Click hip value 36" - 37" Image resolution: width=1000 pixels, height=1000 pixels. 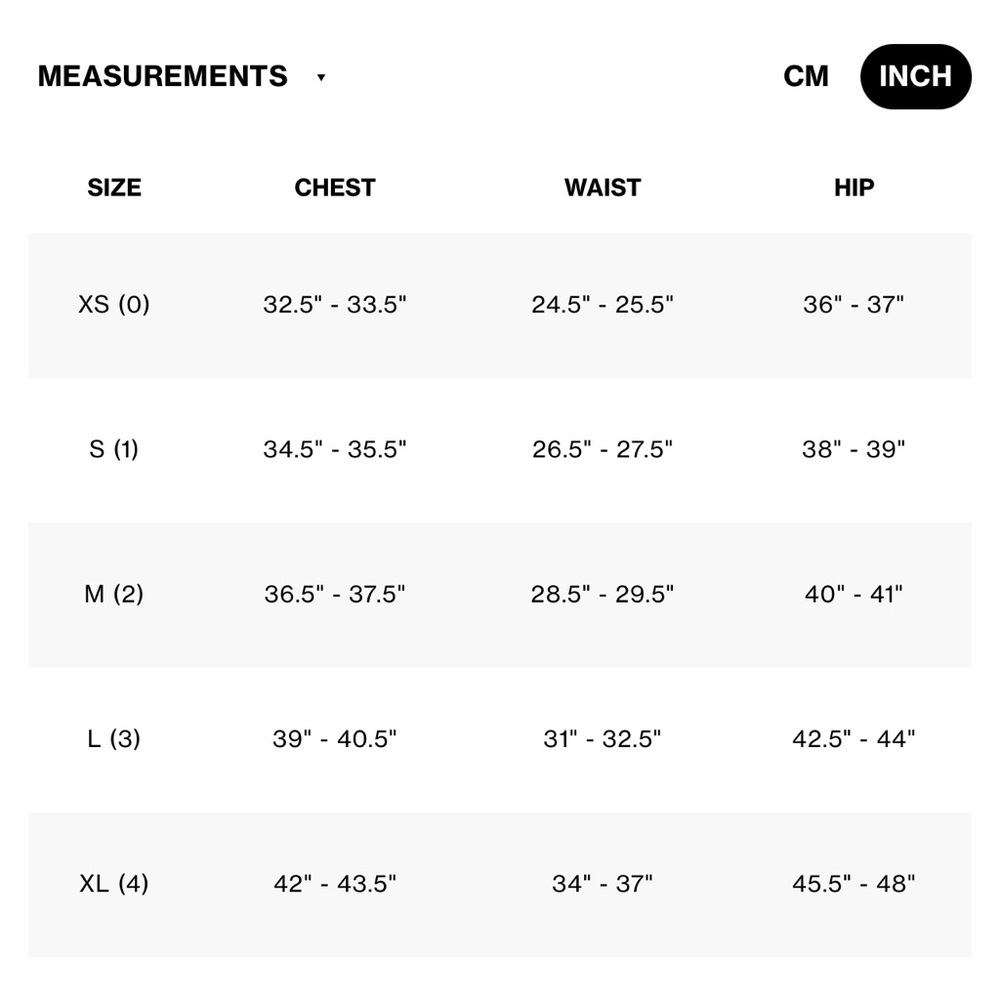854,304
